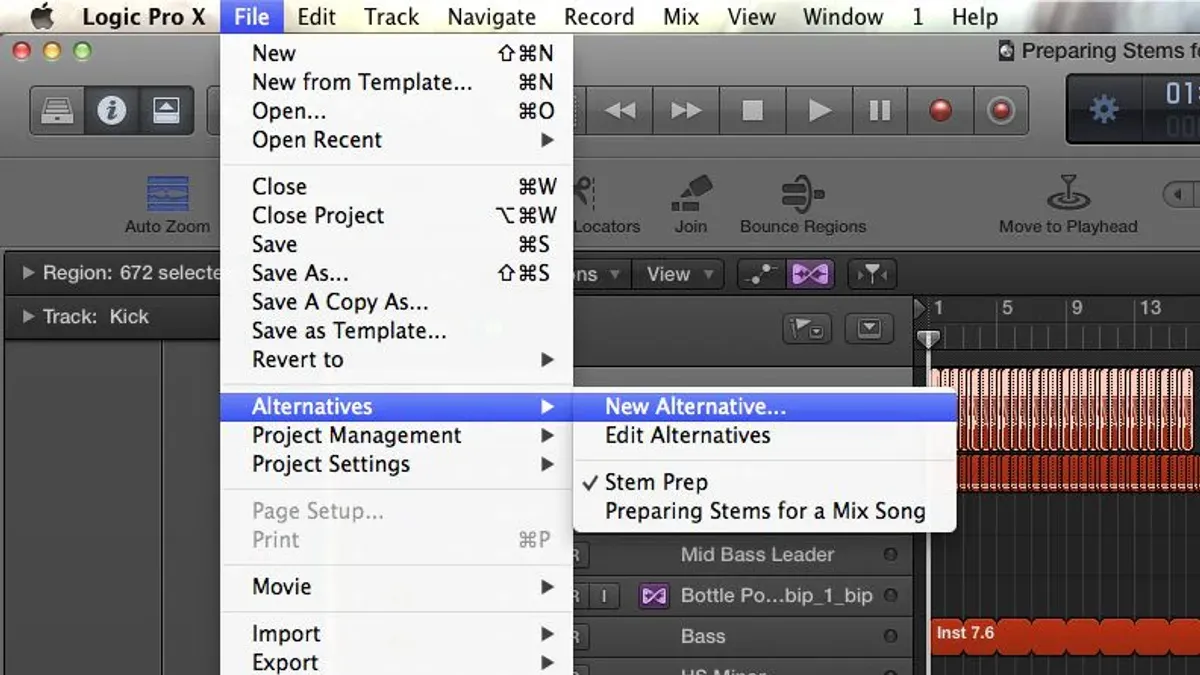
Task: Open the global tracks marker flag button
Action: [x=807, y=328]
